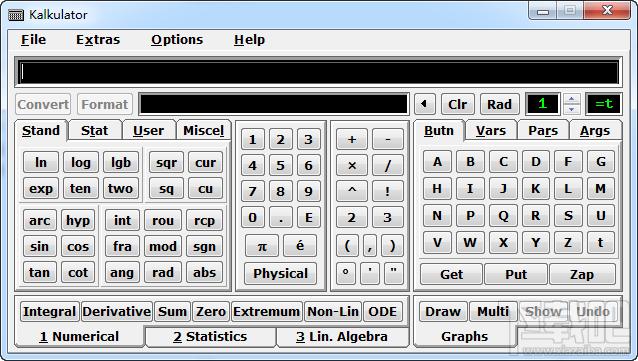638x361 pixels.
Task: Switch to the Vars tab
Action: [x=491, y=131]
